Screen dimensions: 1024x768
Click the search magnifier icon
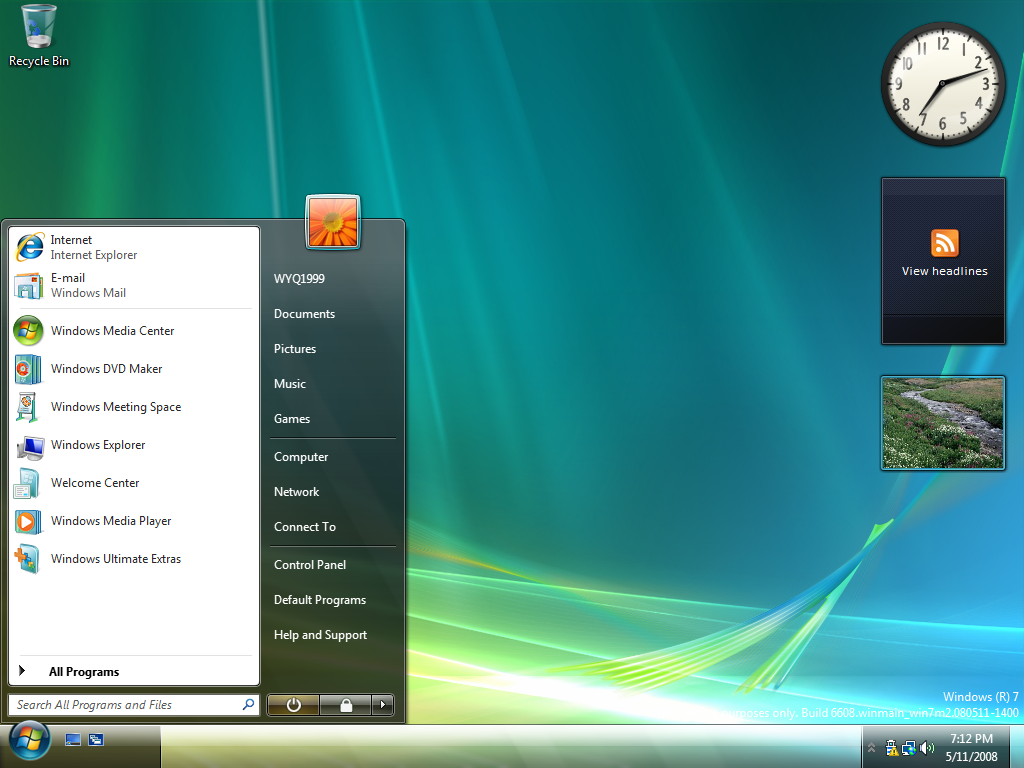[248, 705]
